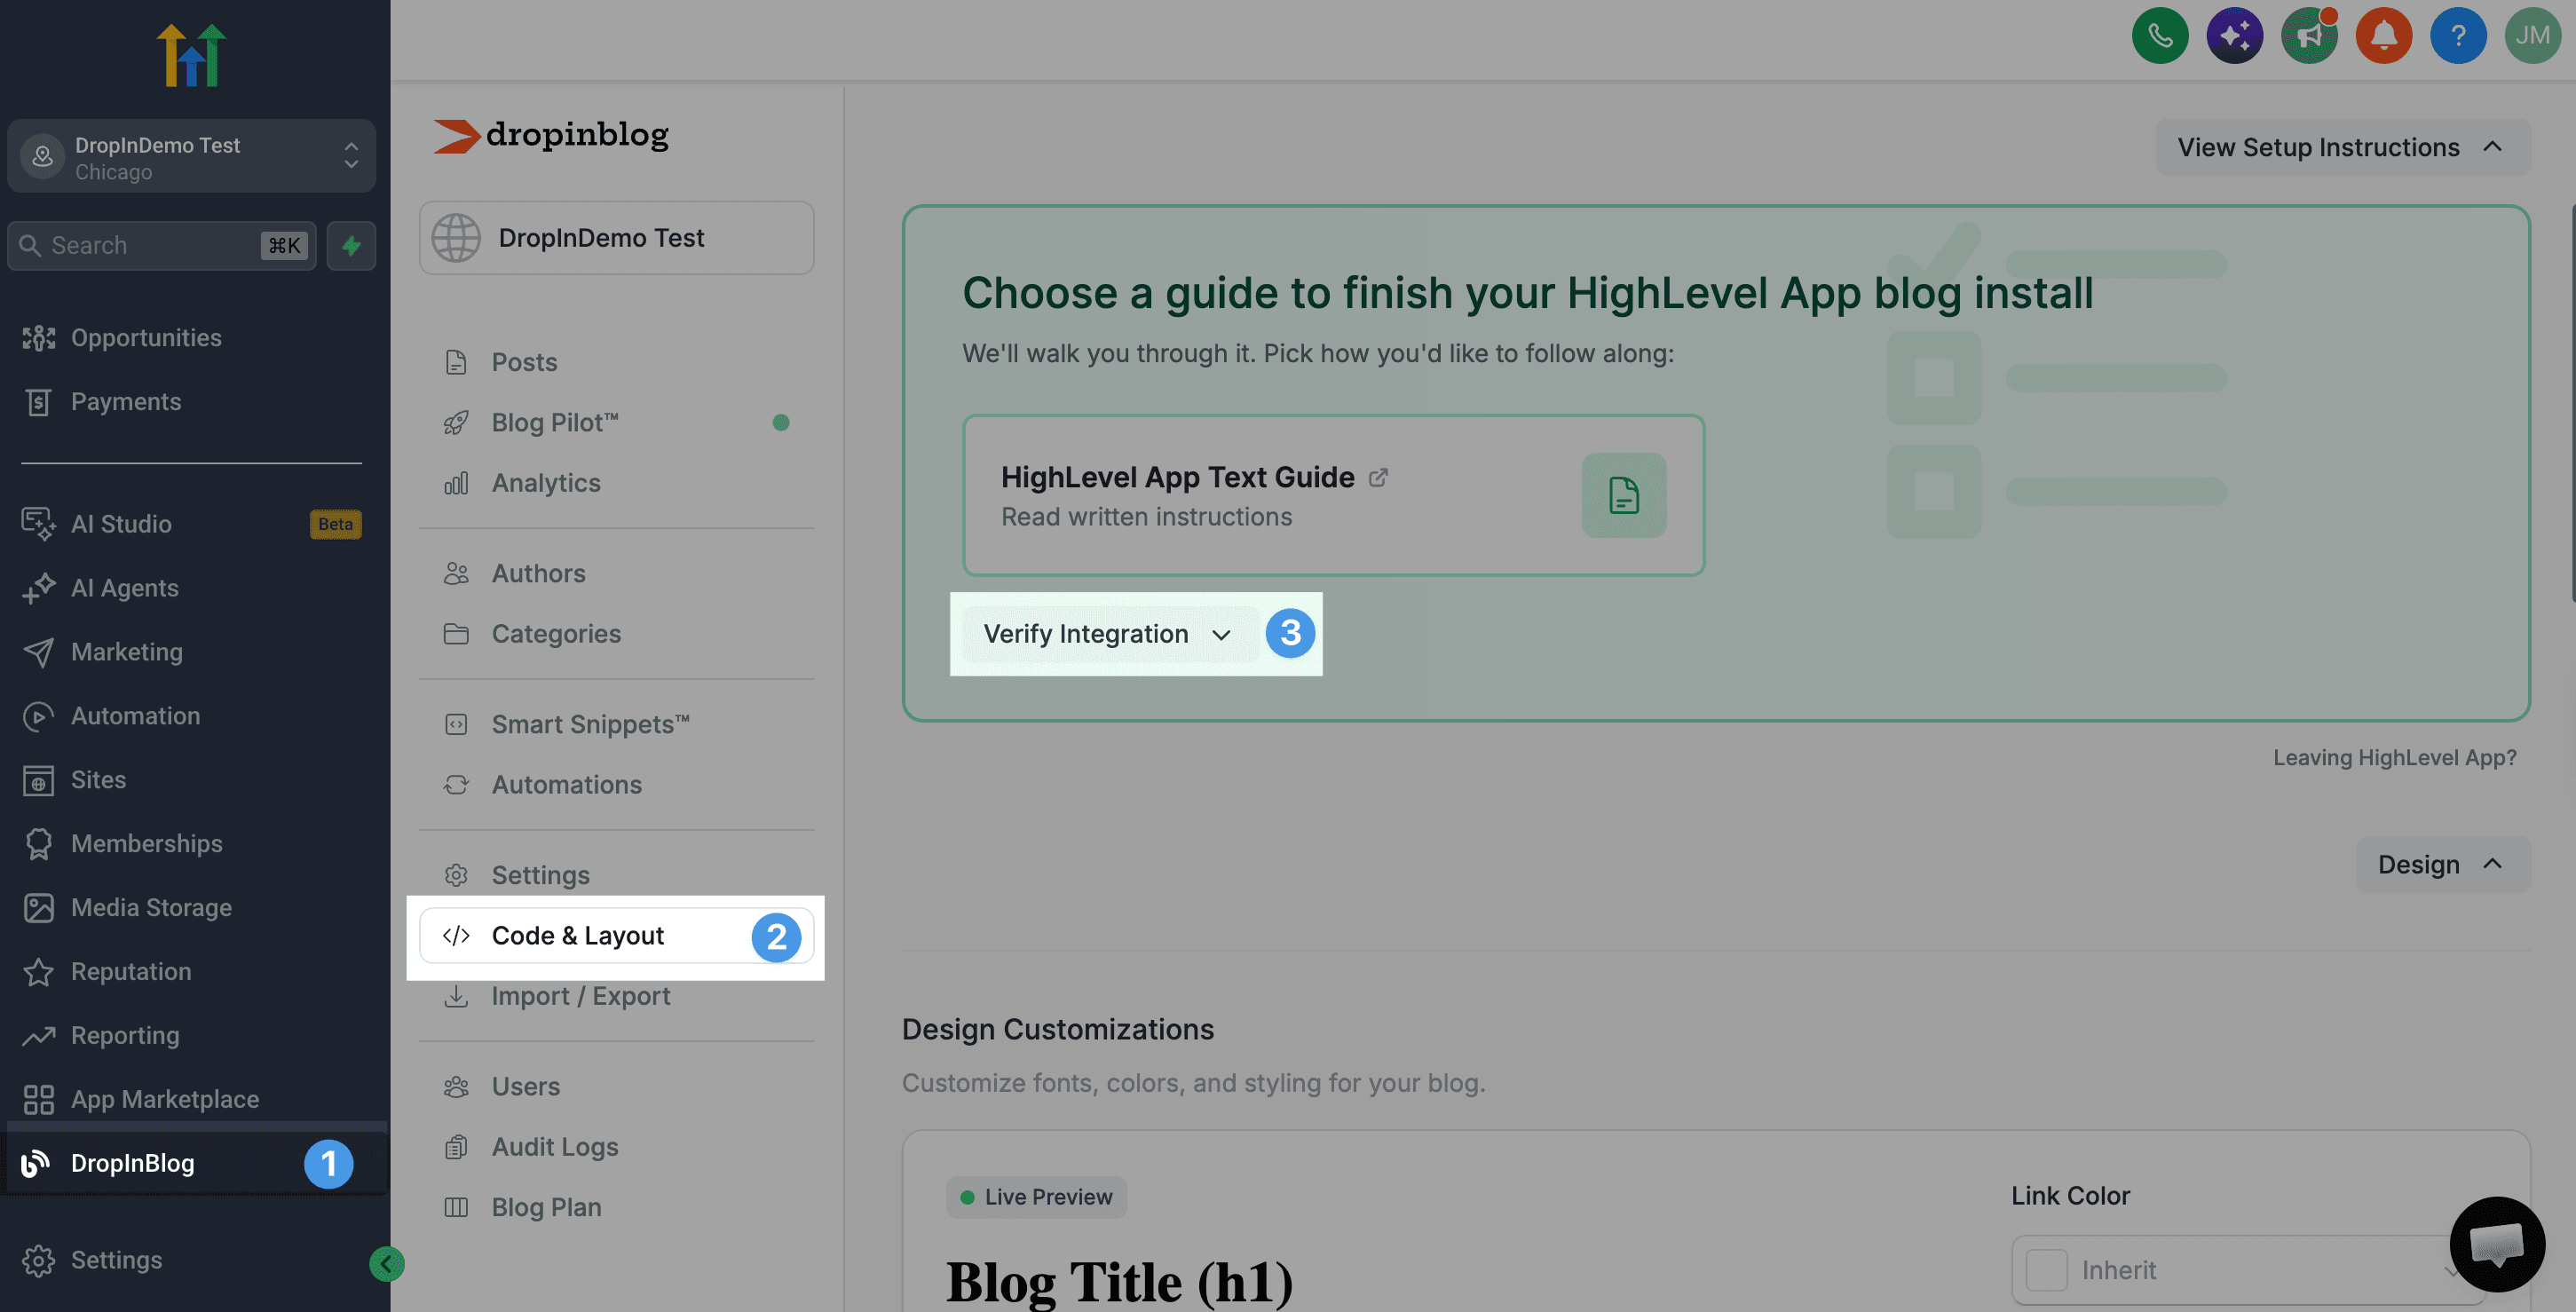Screen dimensions: 2576x1312
Task: Click the Blog Pilot rocket icon
Action: tap(456, 423)
